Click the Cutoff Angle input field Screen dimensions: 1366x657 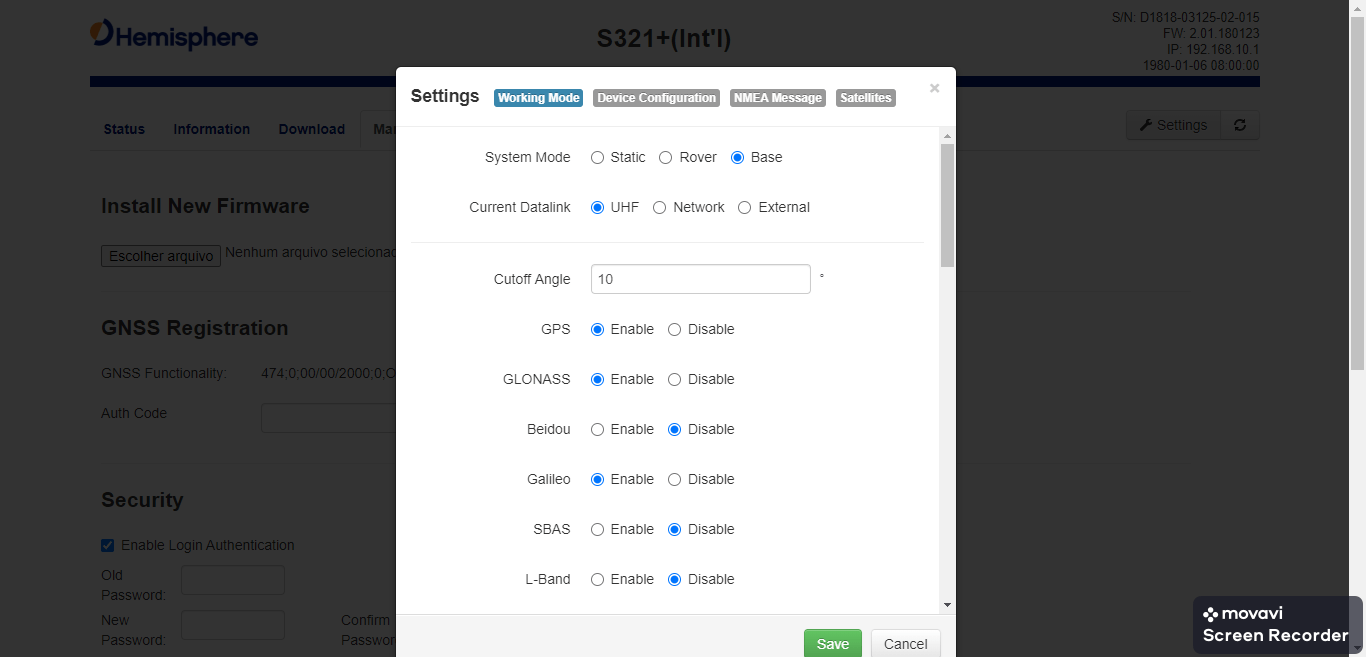tap(701, 279)
